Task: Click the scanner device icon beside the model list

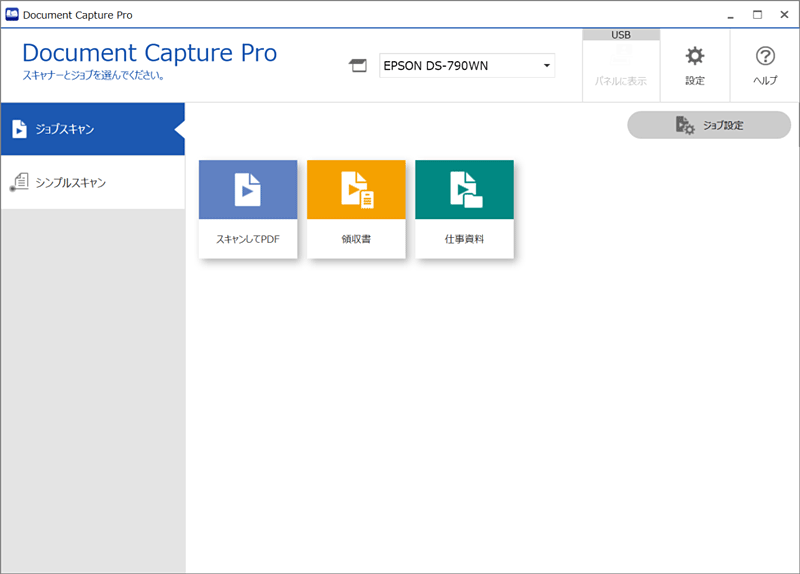Action: tap(358, 67)
